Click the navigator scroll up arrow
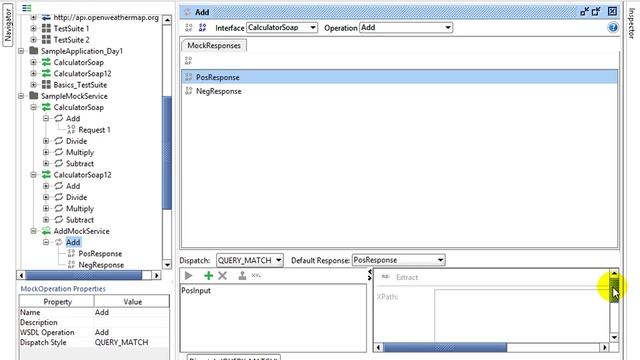Screen dimensions: 640x360 click(167, 20)
